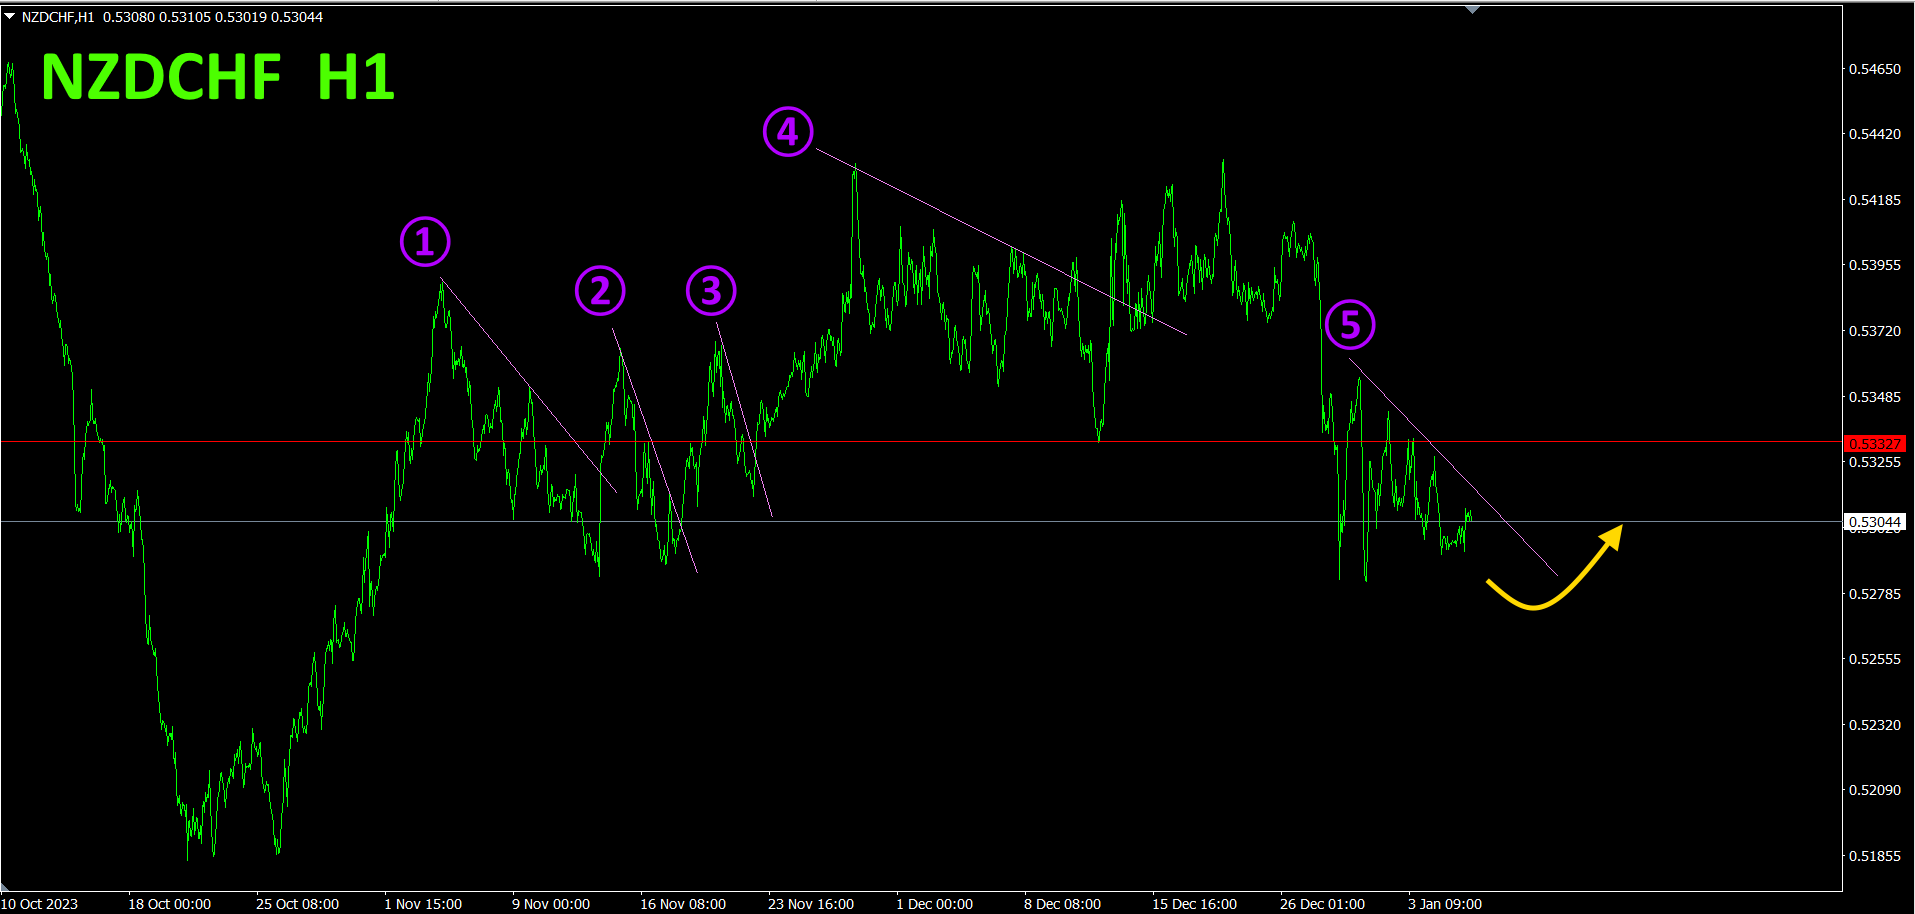This screenshot has height=914, width=1915.
Task: Select the trendline below marker 1
Action: [x=529, y=386]
